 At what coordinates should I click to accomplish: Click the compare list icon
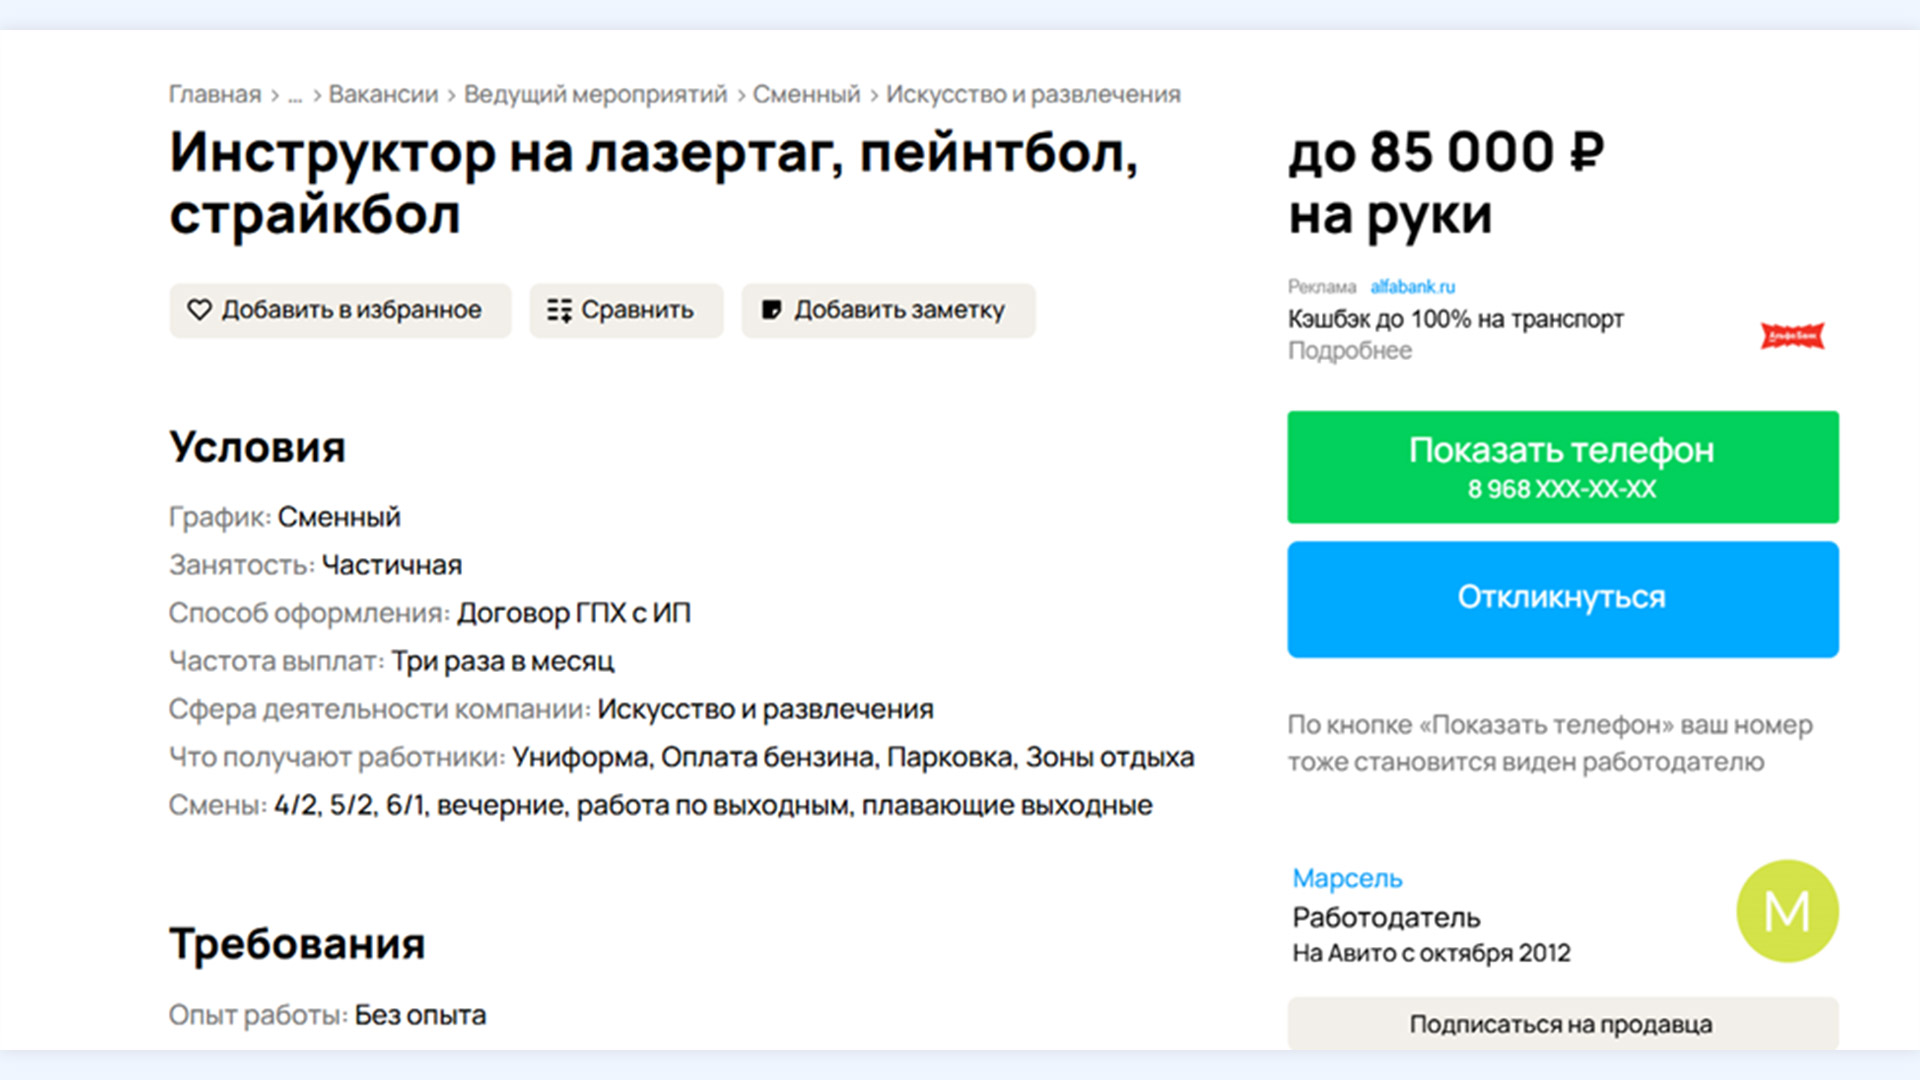click(559, 310)
